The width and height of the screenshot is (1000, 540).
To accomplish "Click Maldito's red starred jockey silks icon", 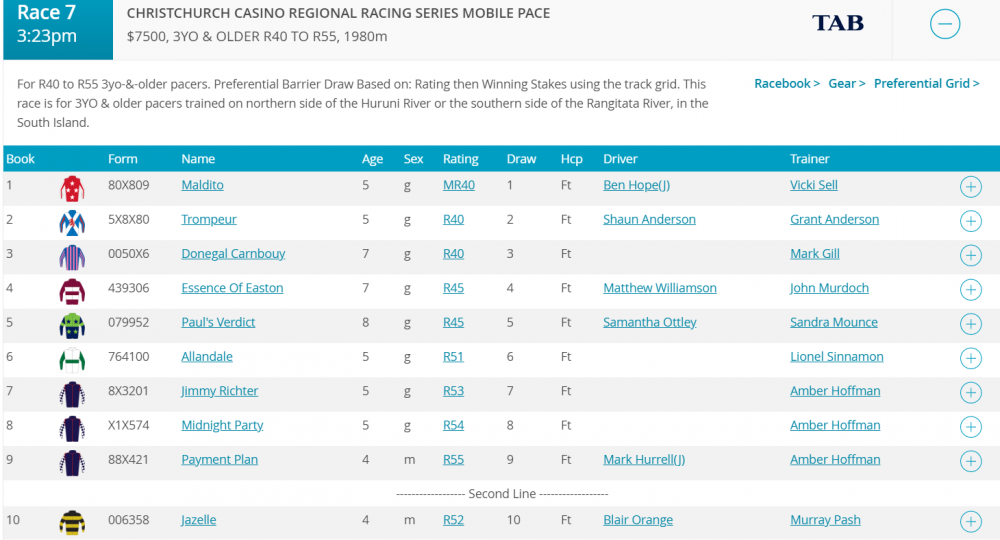I will tap(72, 187).
